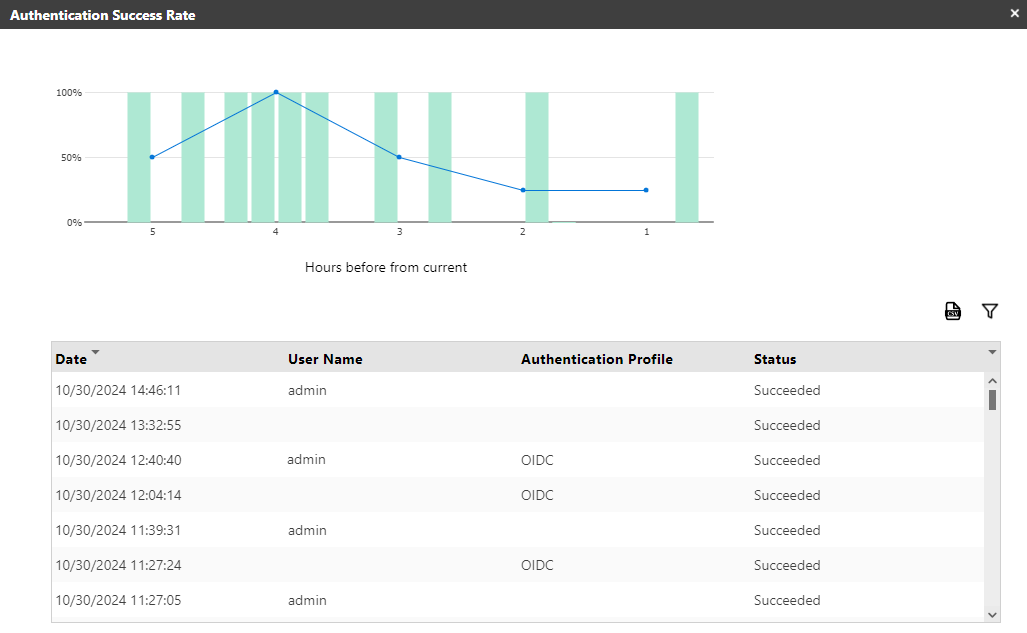1027x633 pixels.
Task: Click the User Name column header
Action: pyautogui.click(x=325, y=359)
